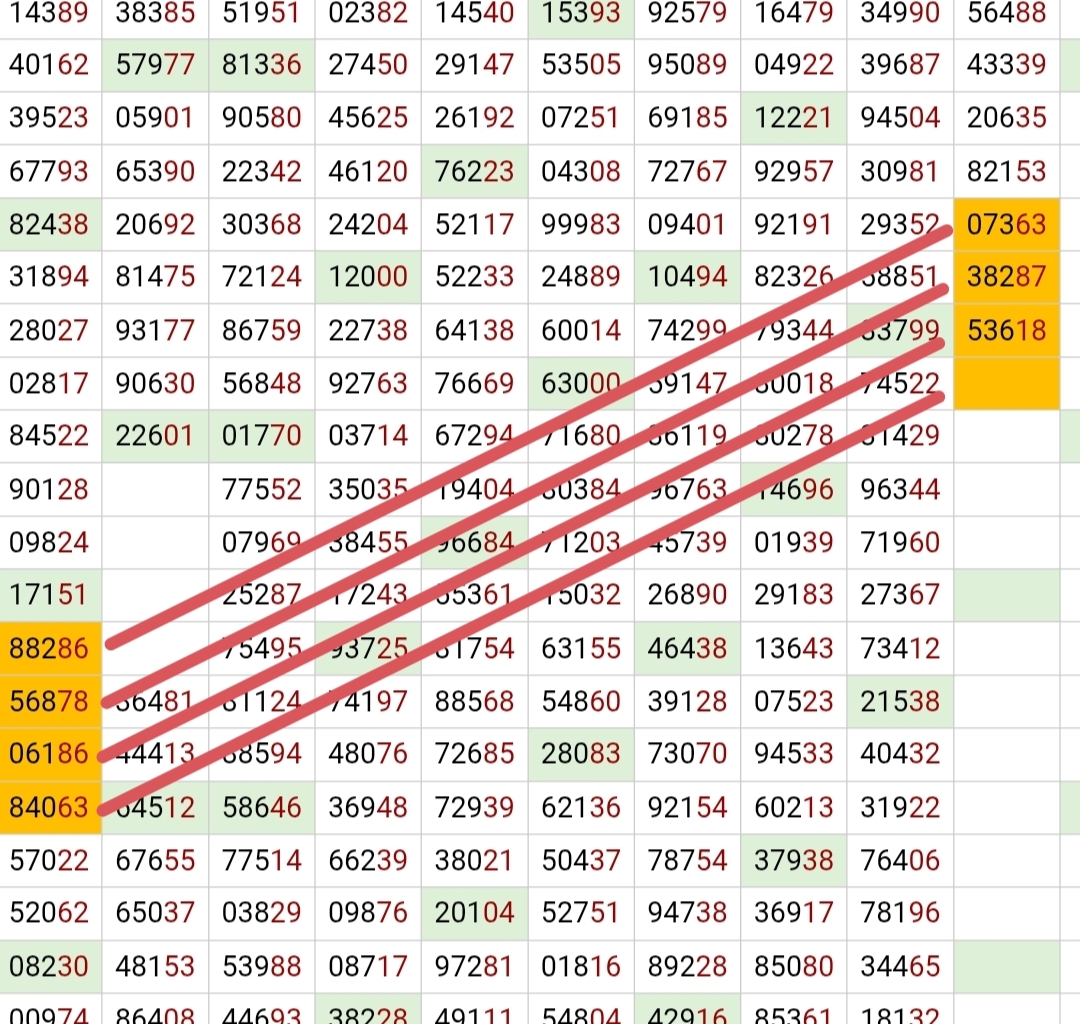Click the cell reading 34465
The height and width of the screenshot is (1024, 1080).
pyautogui.click(x=900, y=967)
